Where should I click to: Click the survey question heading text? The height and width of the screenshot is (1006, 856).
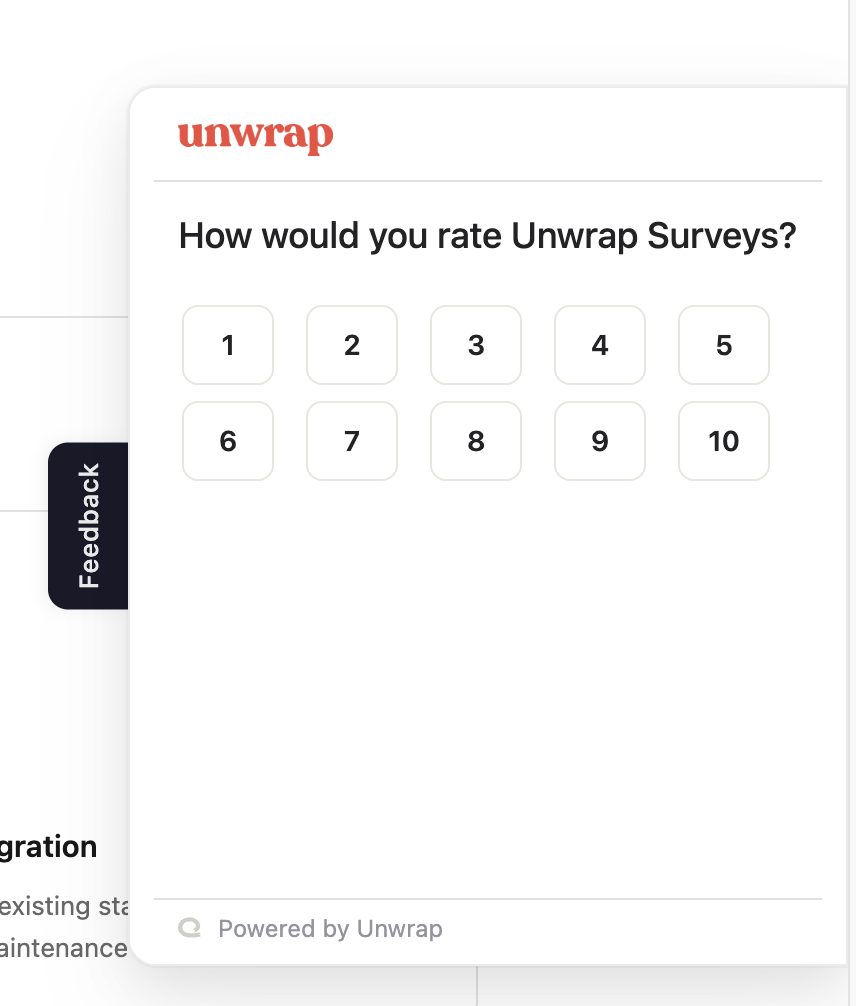487,237
